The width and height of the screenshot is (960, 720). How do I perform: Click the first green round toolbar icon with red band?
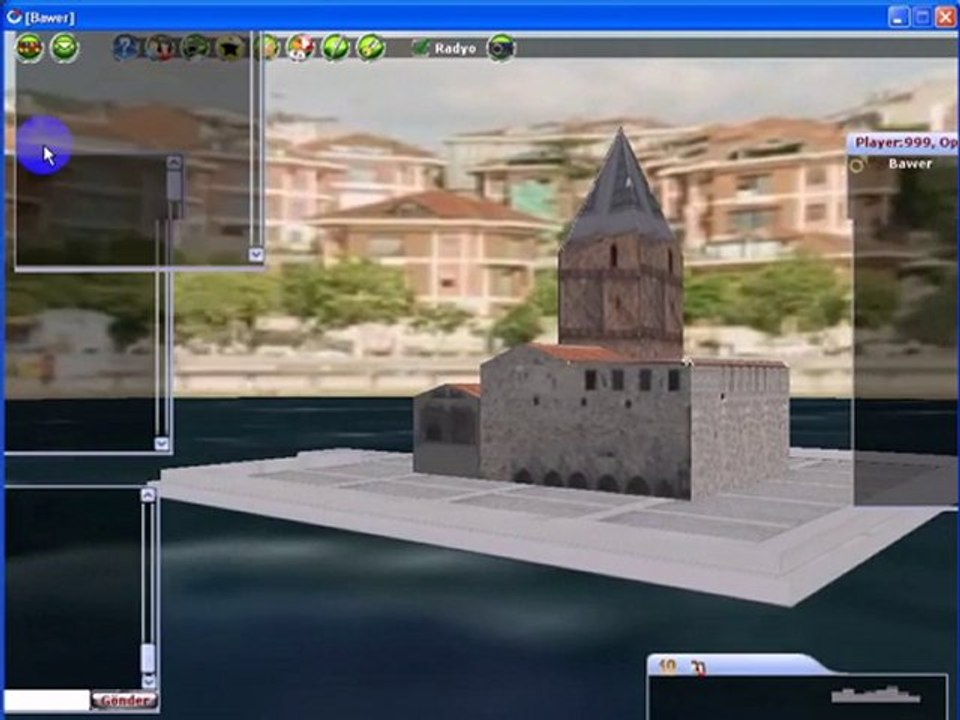[x=29, y=47]
